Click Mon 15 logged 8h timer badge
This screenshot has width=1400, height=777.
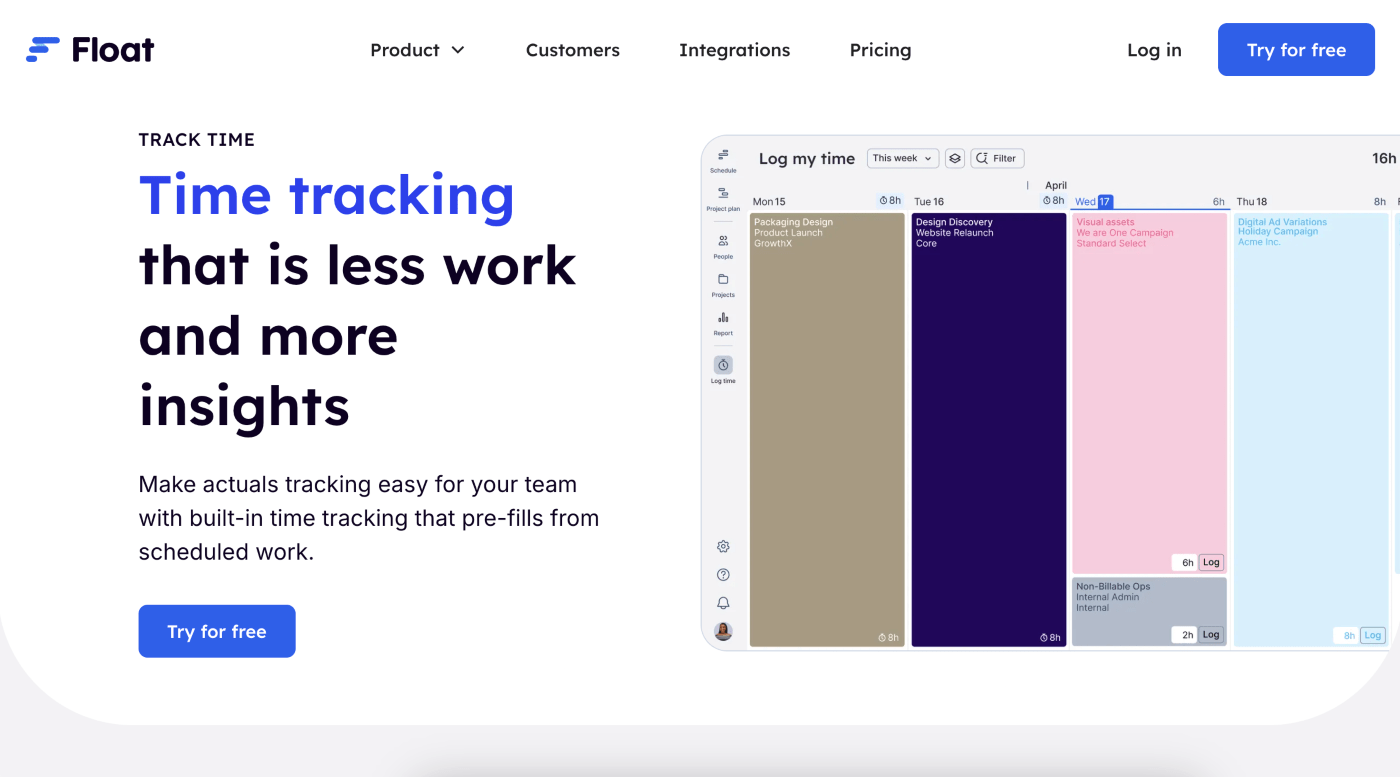pyautogui.click(x=890, y=201)
